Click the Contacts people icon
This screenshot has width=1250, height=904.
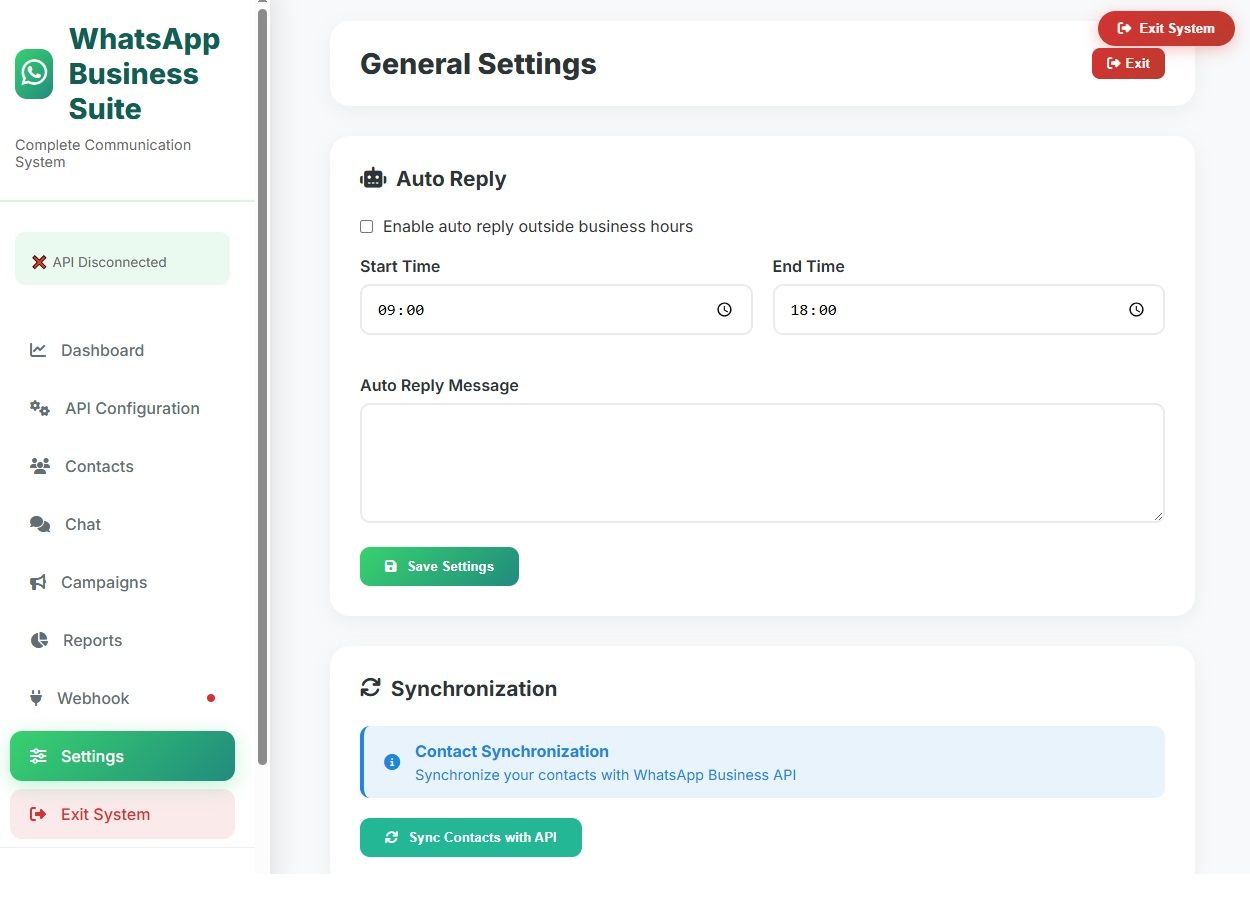(x=40, y=466)
